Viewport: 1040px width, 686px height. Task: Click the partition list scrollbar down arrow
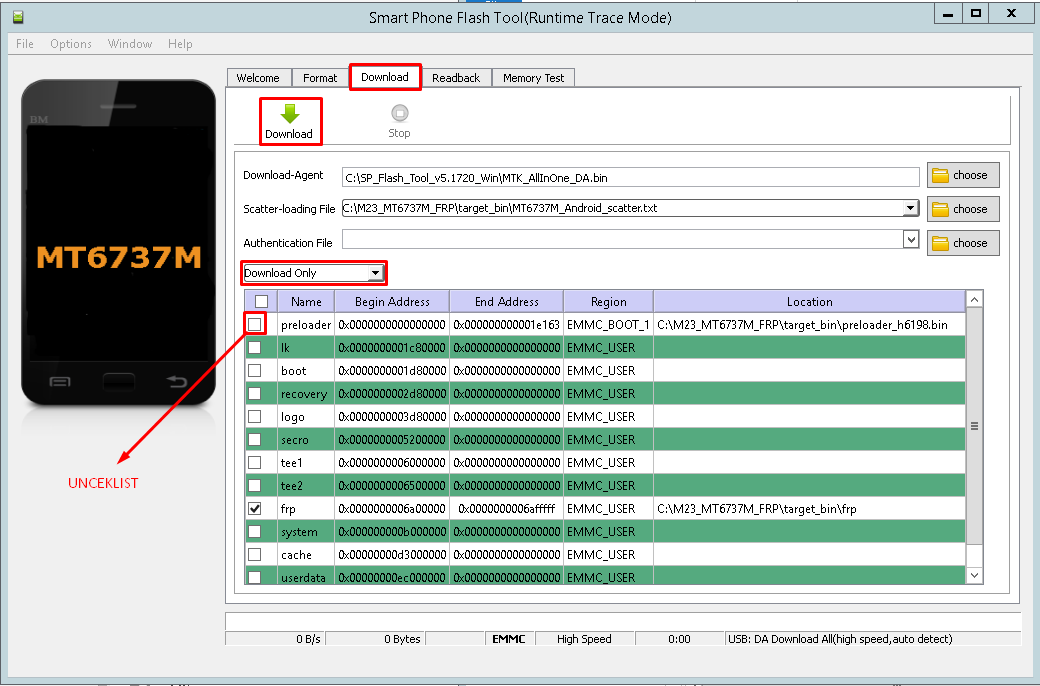point(974,575)
